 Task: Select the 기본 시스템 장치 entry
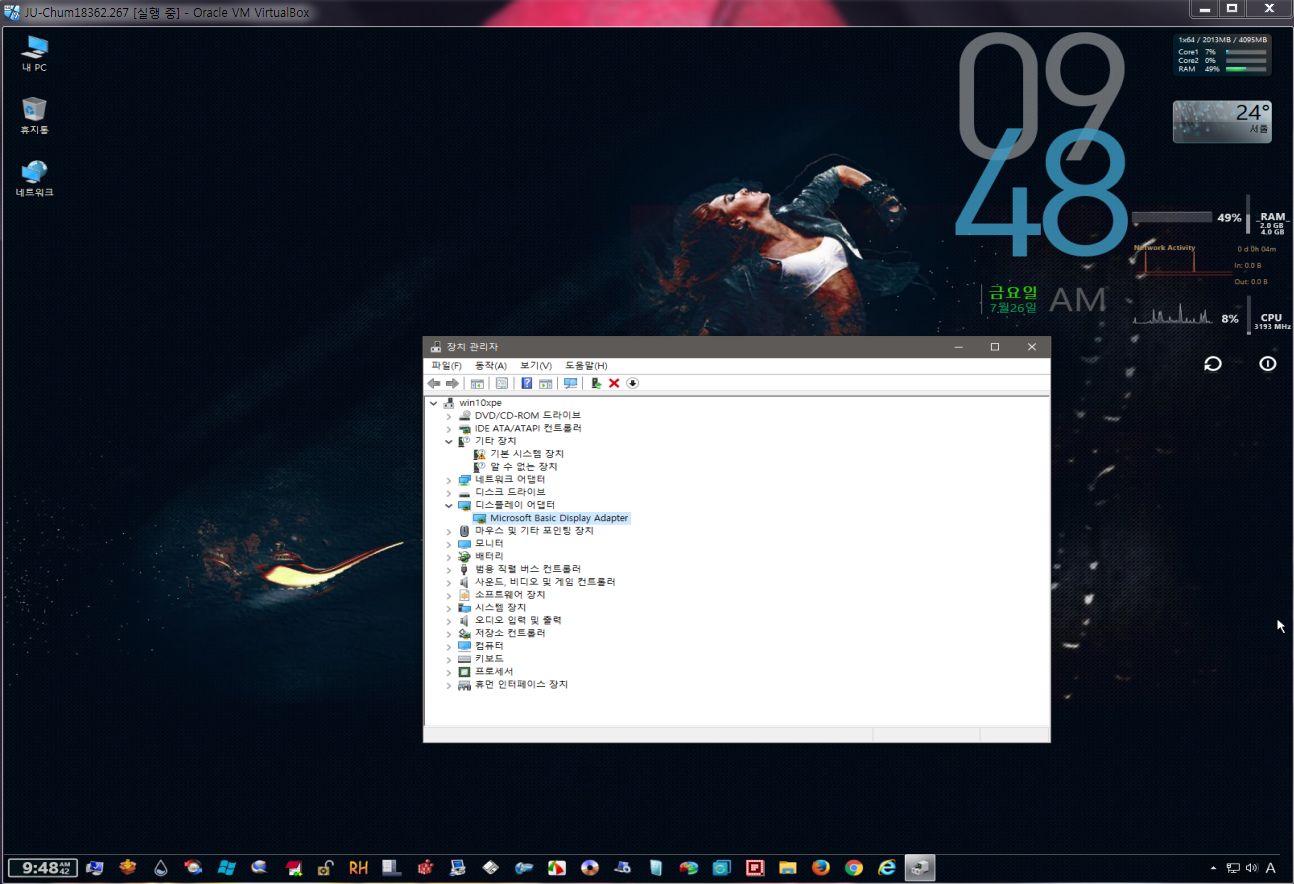pyautogui.click(x=526, y=454)
